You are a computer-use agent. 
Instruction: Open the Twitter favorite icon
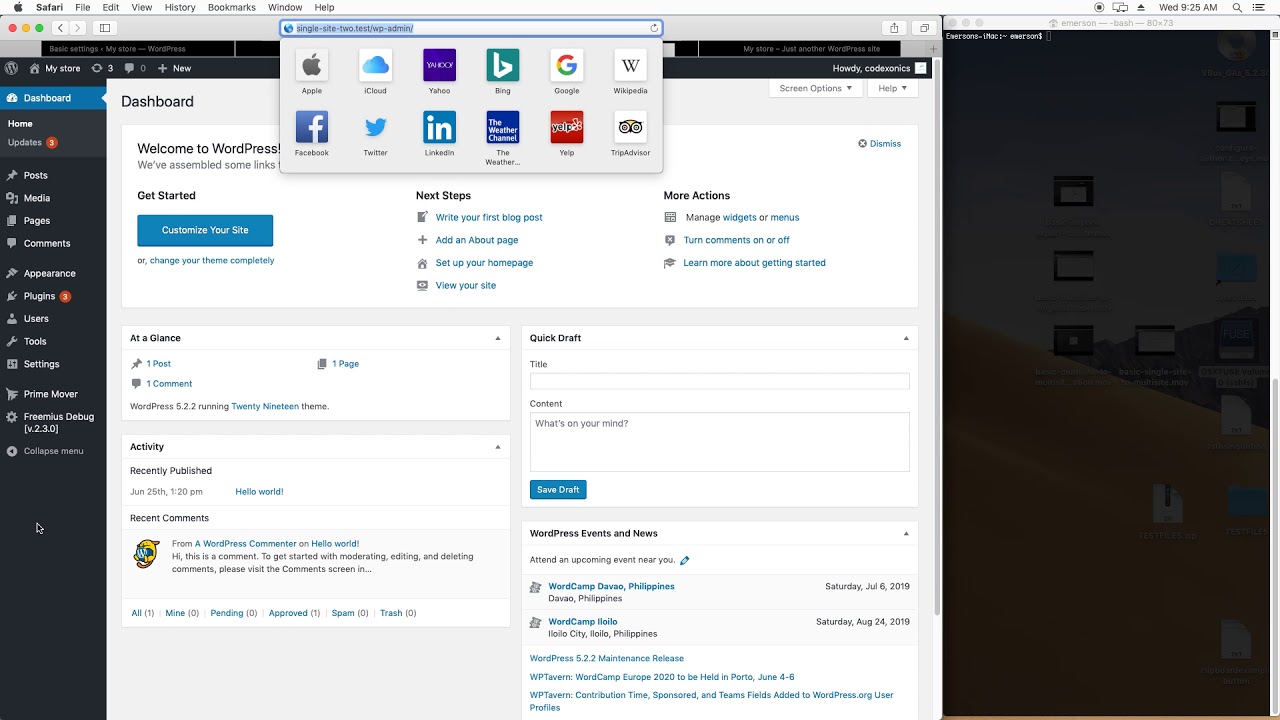pyautogui.click(x=375, y=127)
